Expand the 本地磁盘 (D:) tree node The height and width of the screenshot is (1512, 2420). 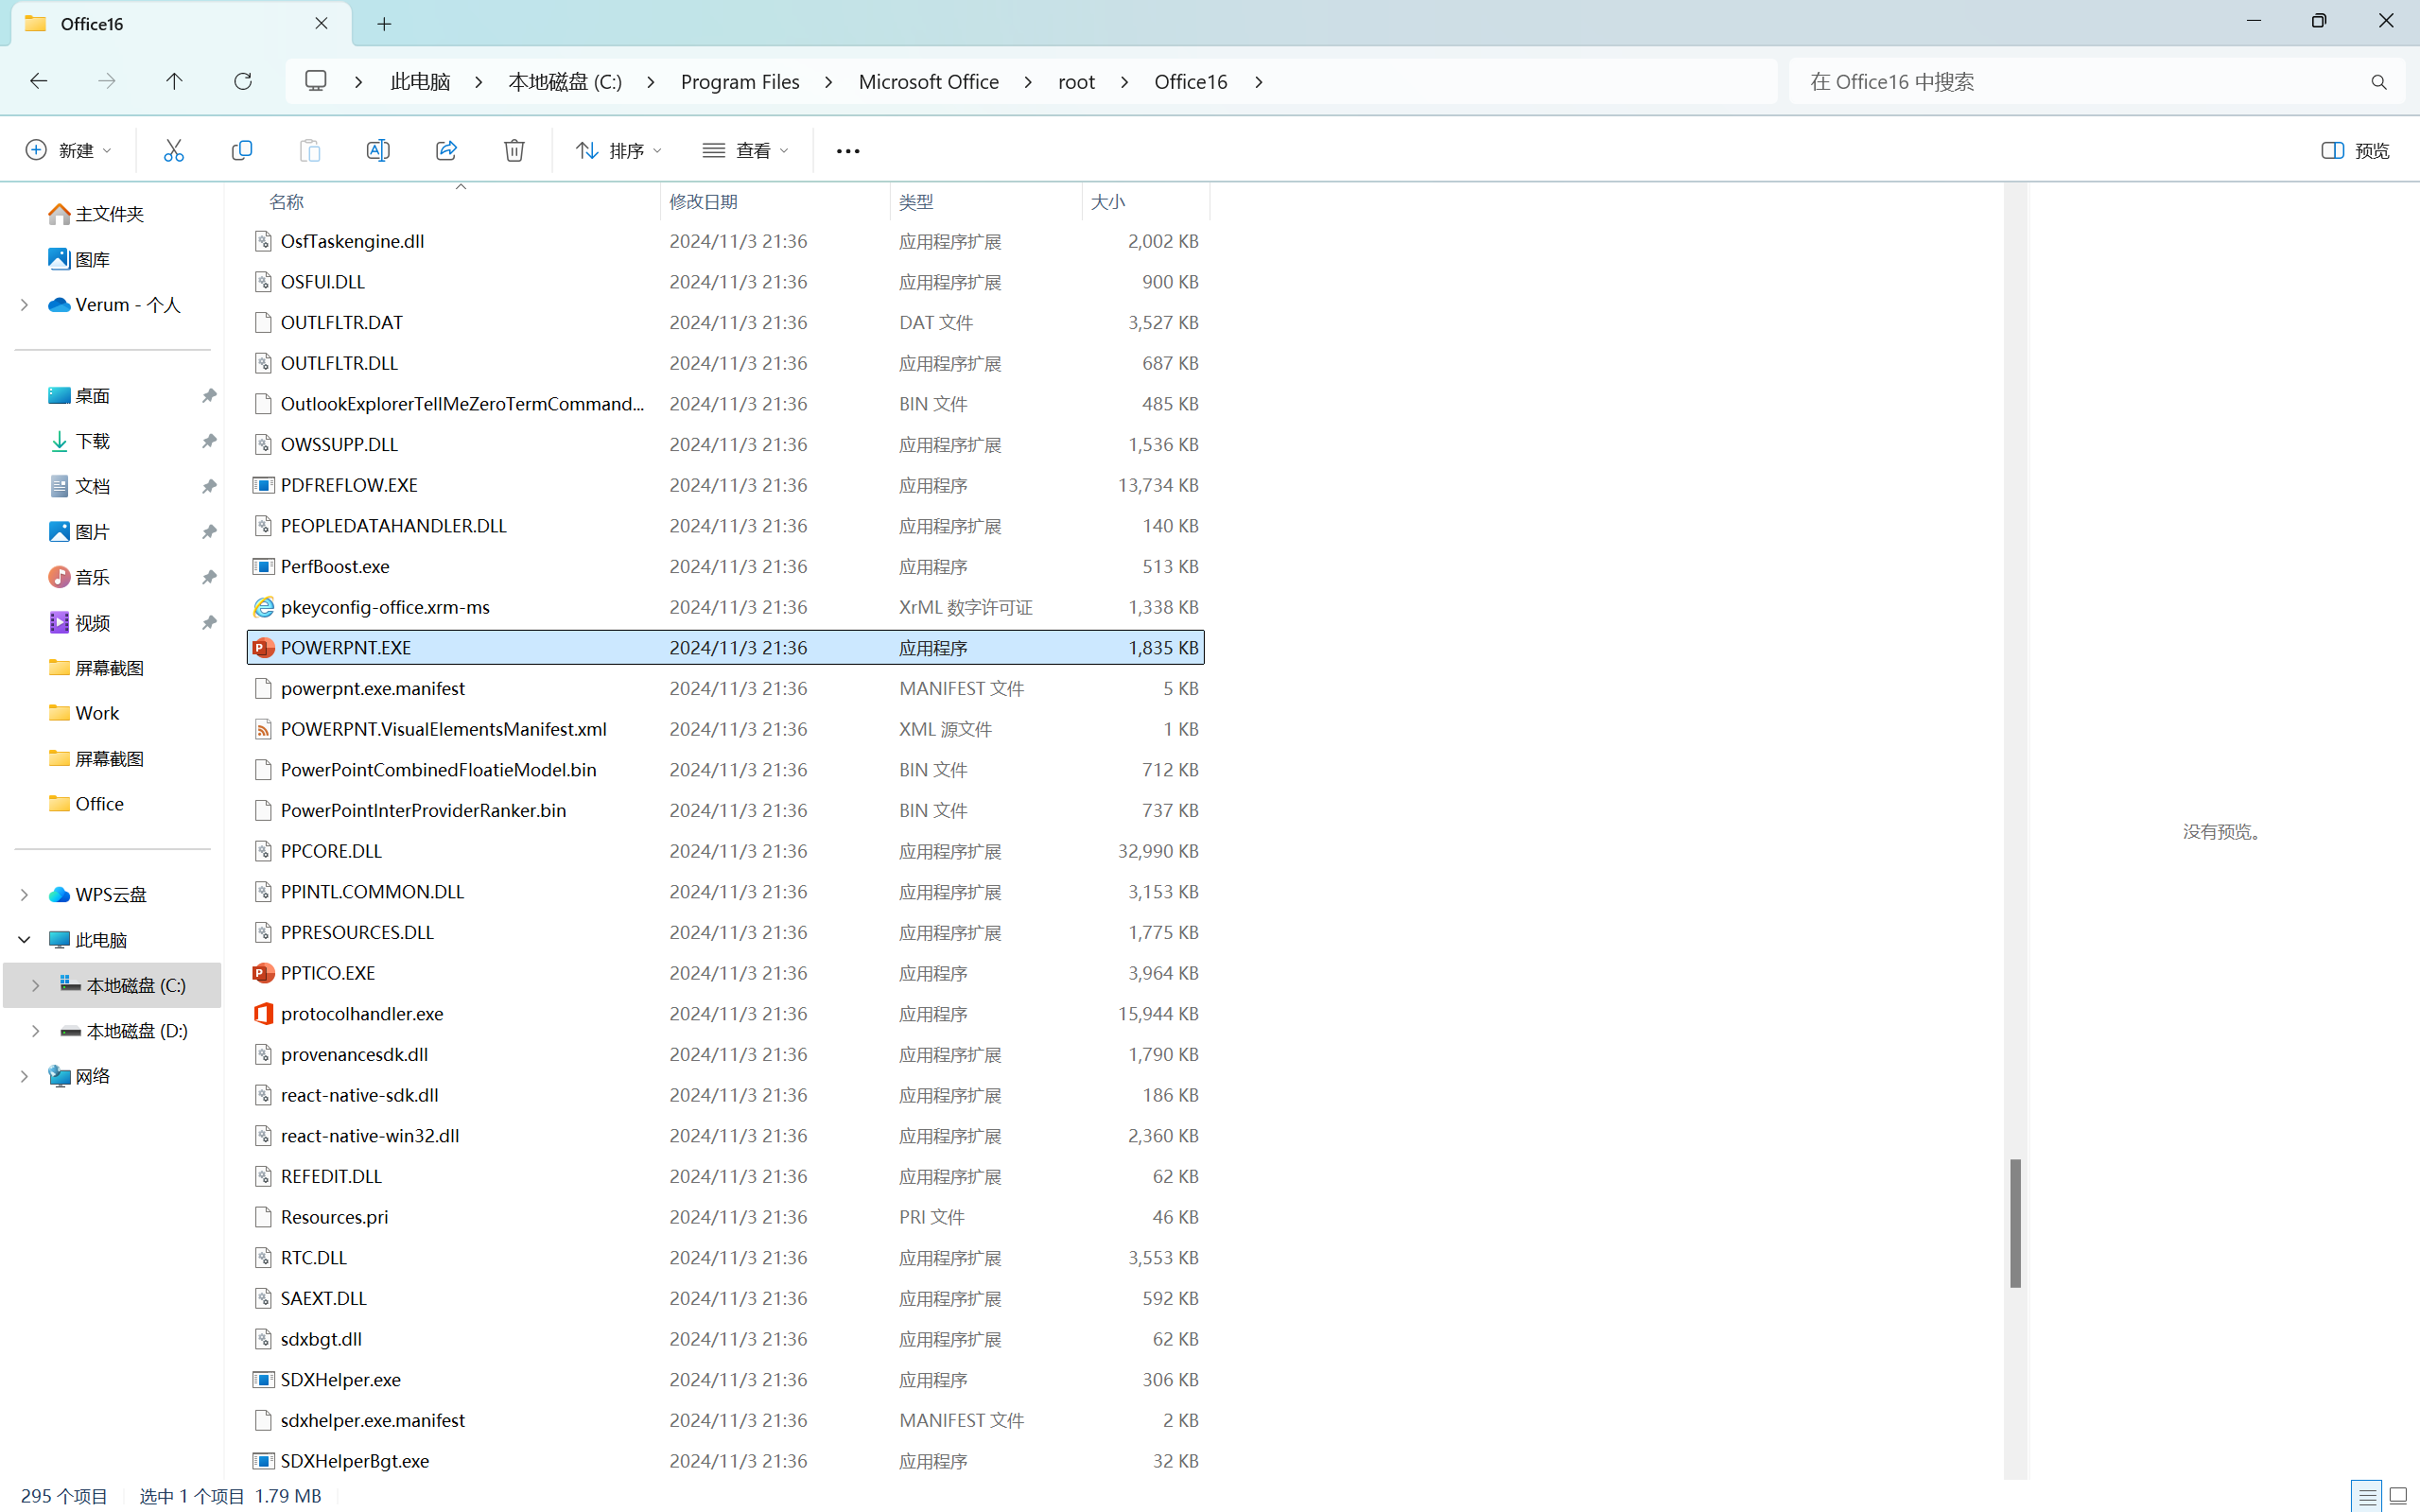tap(36, 1031)
